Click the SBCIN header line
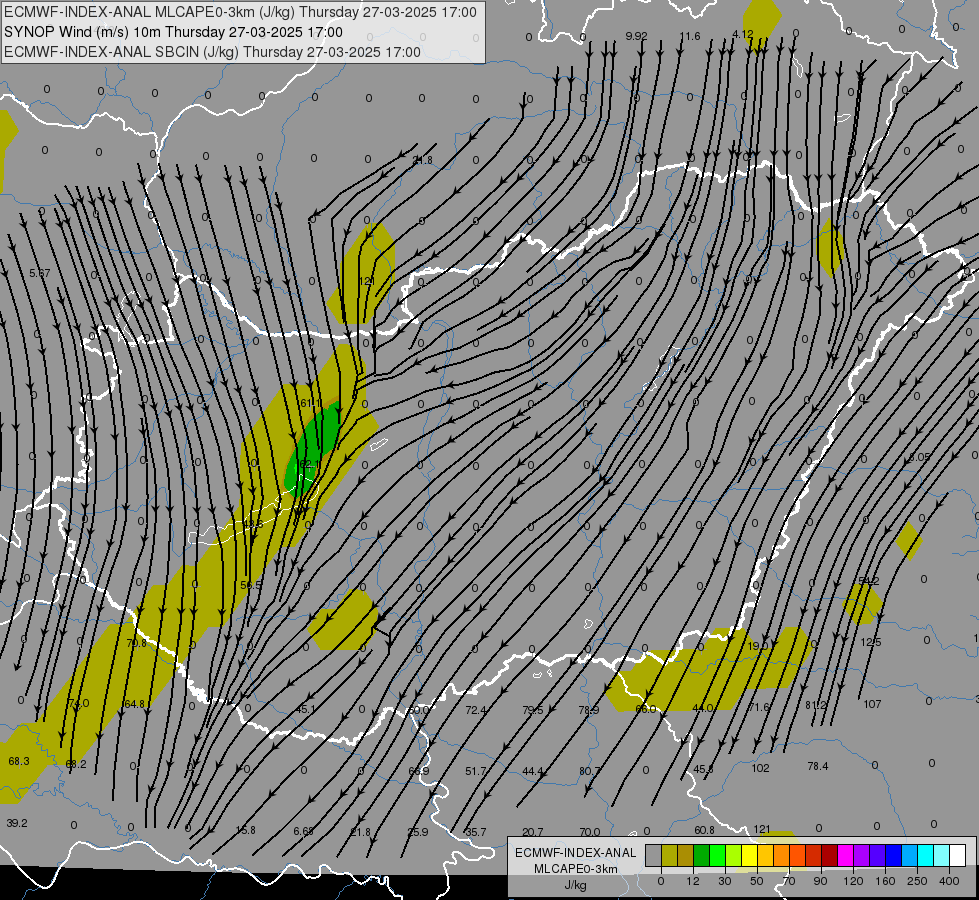The image size is (979, 900). point(212,52)
